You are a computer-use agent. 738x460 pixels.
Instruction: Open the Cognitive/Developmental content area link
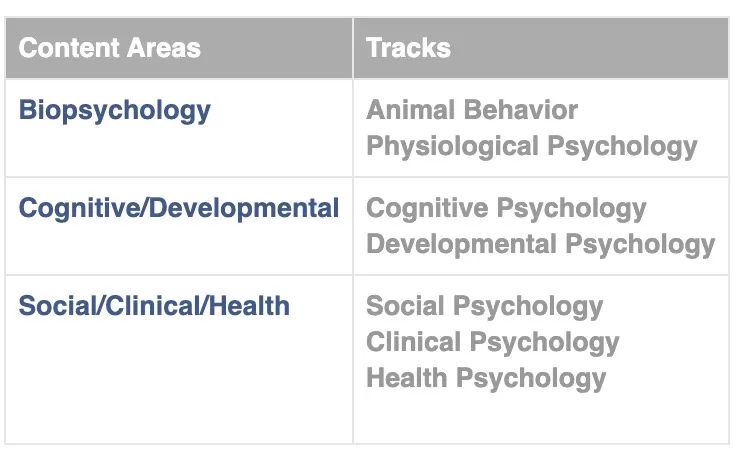[179, 209]
